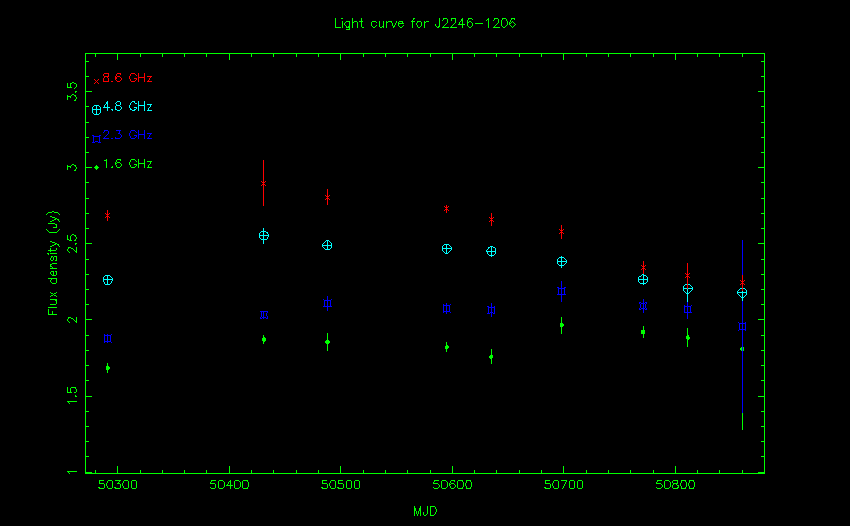
Task: Click the y-axis tick label 3.5
Action: 72,91
